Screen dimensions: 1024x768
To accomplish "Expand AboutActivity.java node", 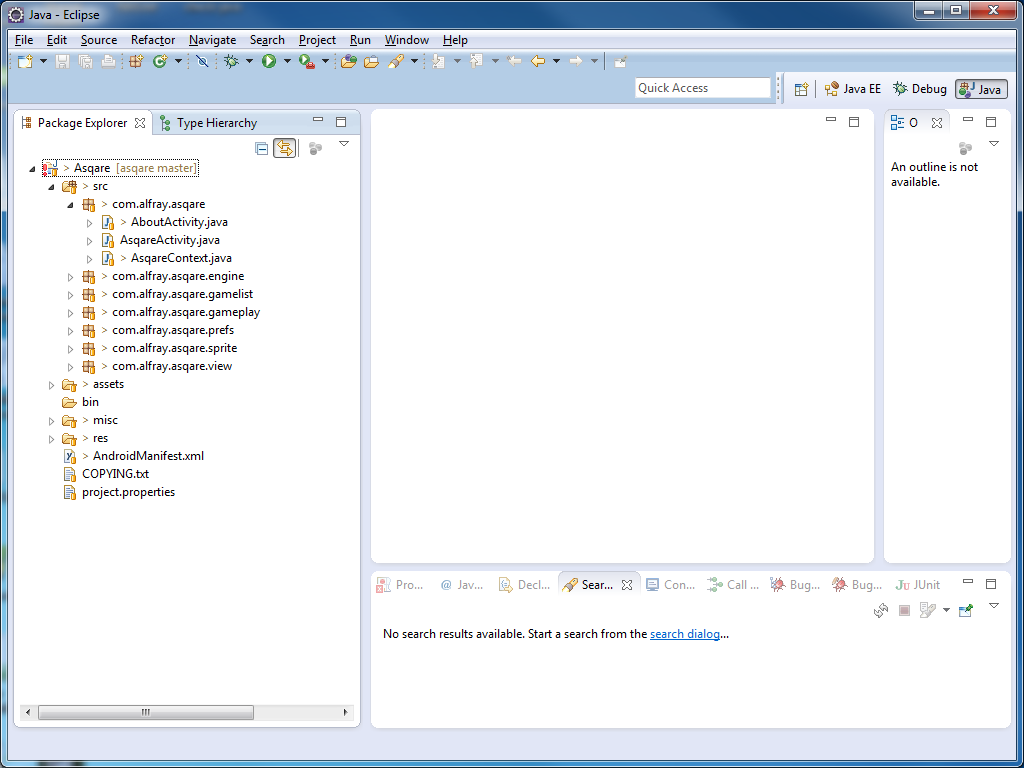I will pyautogui.click(x=89, y=223).
